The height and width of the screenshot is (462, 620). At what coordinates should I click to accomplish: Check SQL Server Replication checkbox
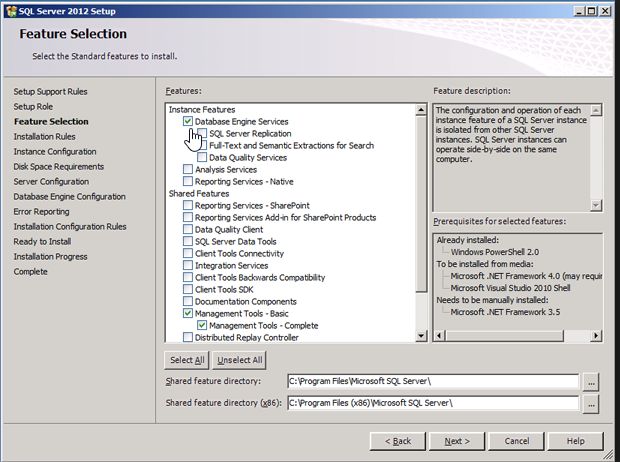(202, 133)
